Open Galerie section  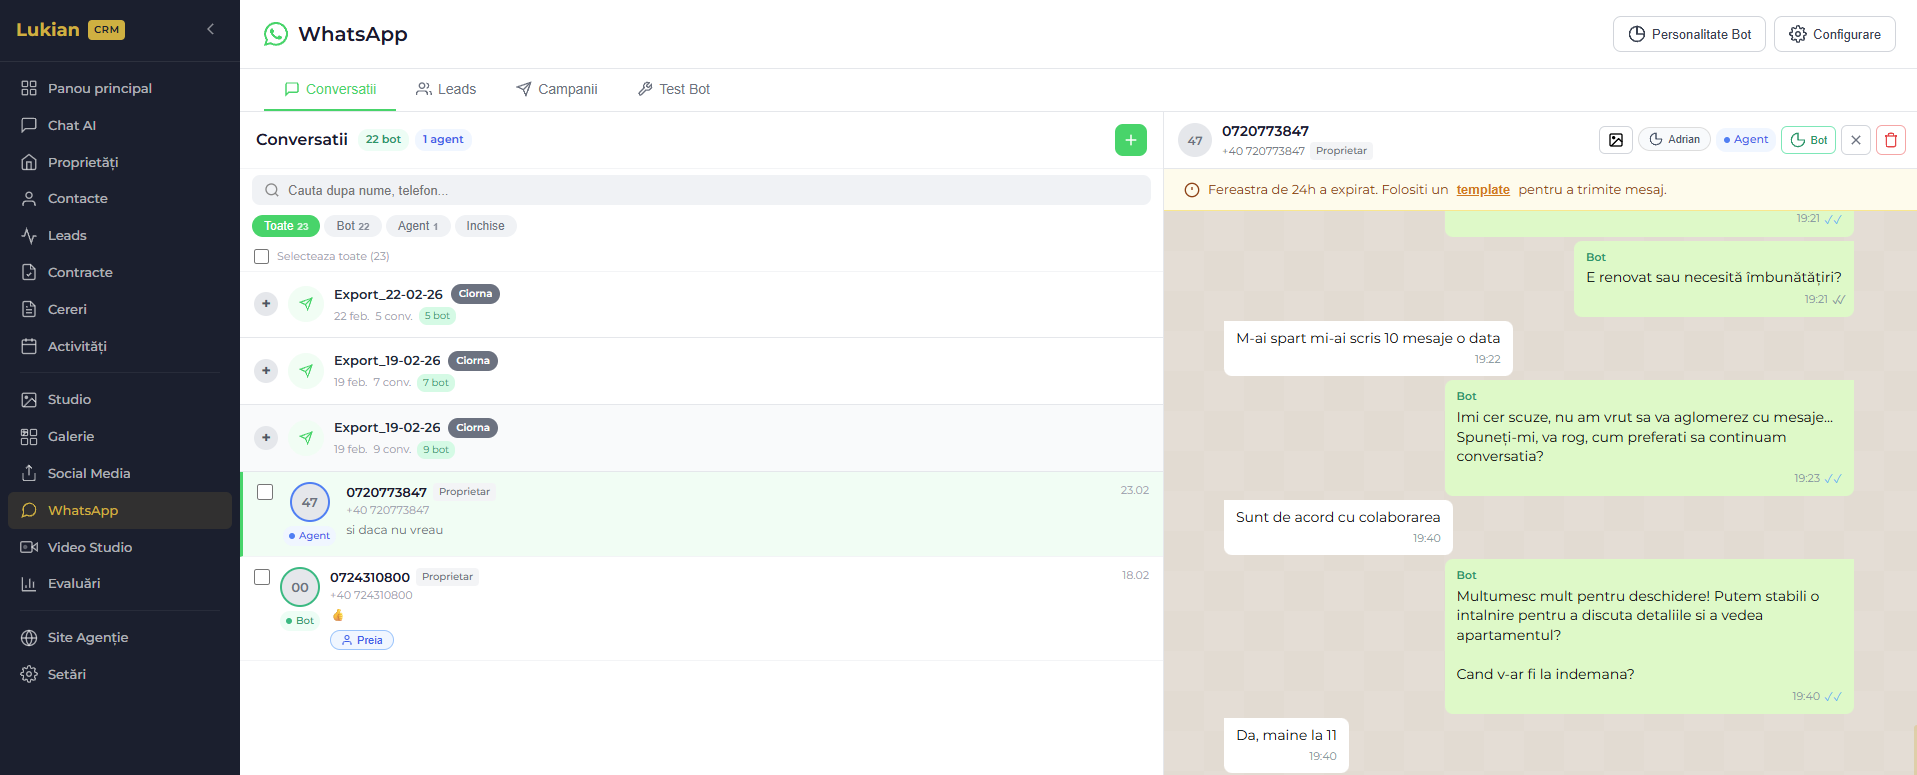120,436
